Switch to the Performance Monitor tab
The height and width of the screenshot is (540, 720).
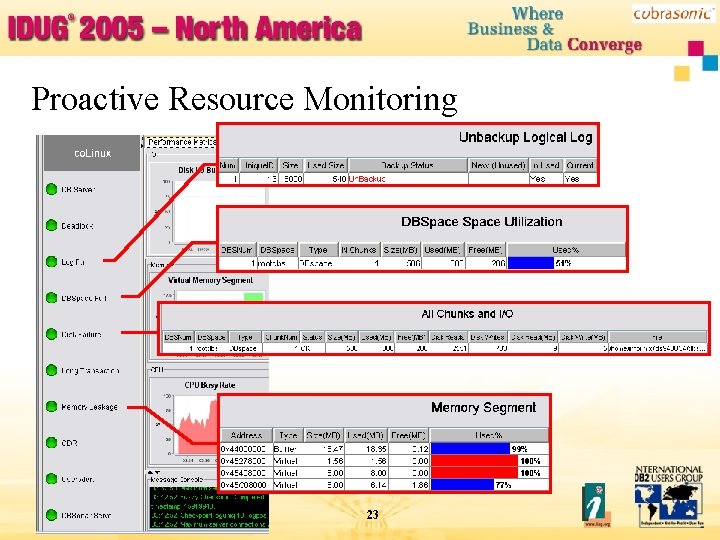pyautogui.click(x=181, y=142)
